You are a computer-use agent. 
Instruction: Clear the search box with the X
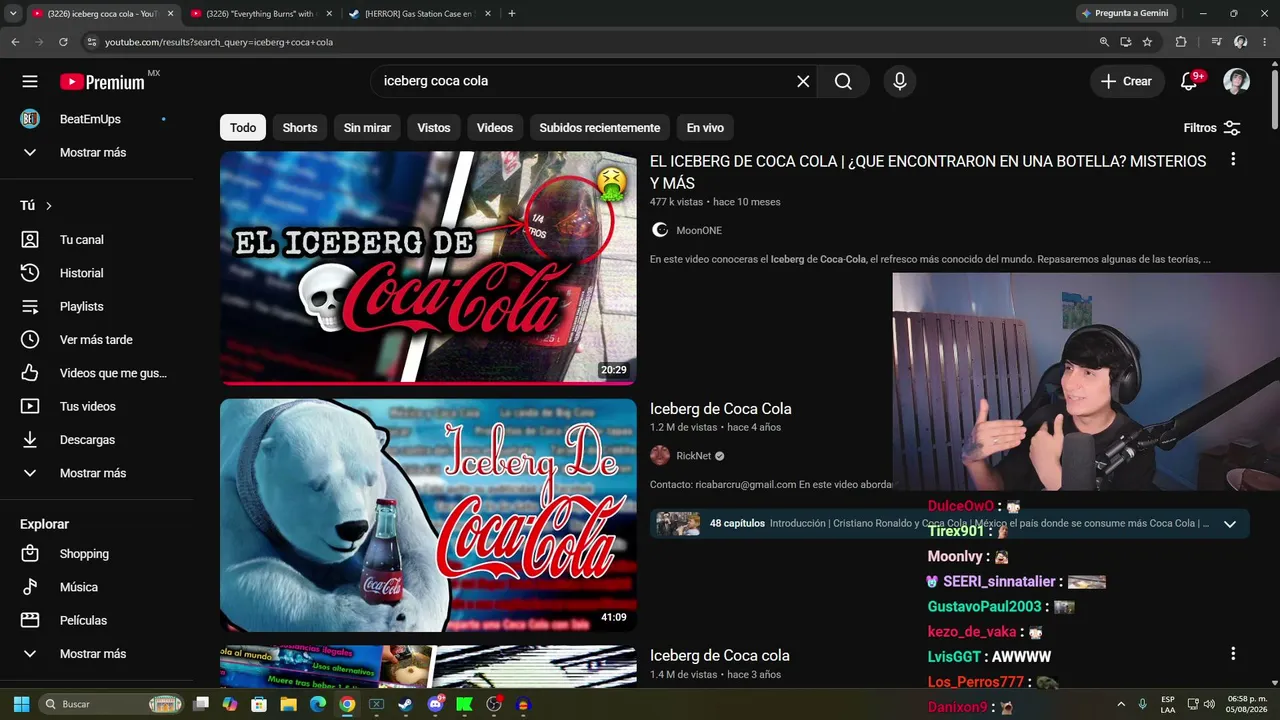(x=803, y=81)
